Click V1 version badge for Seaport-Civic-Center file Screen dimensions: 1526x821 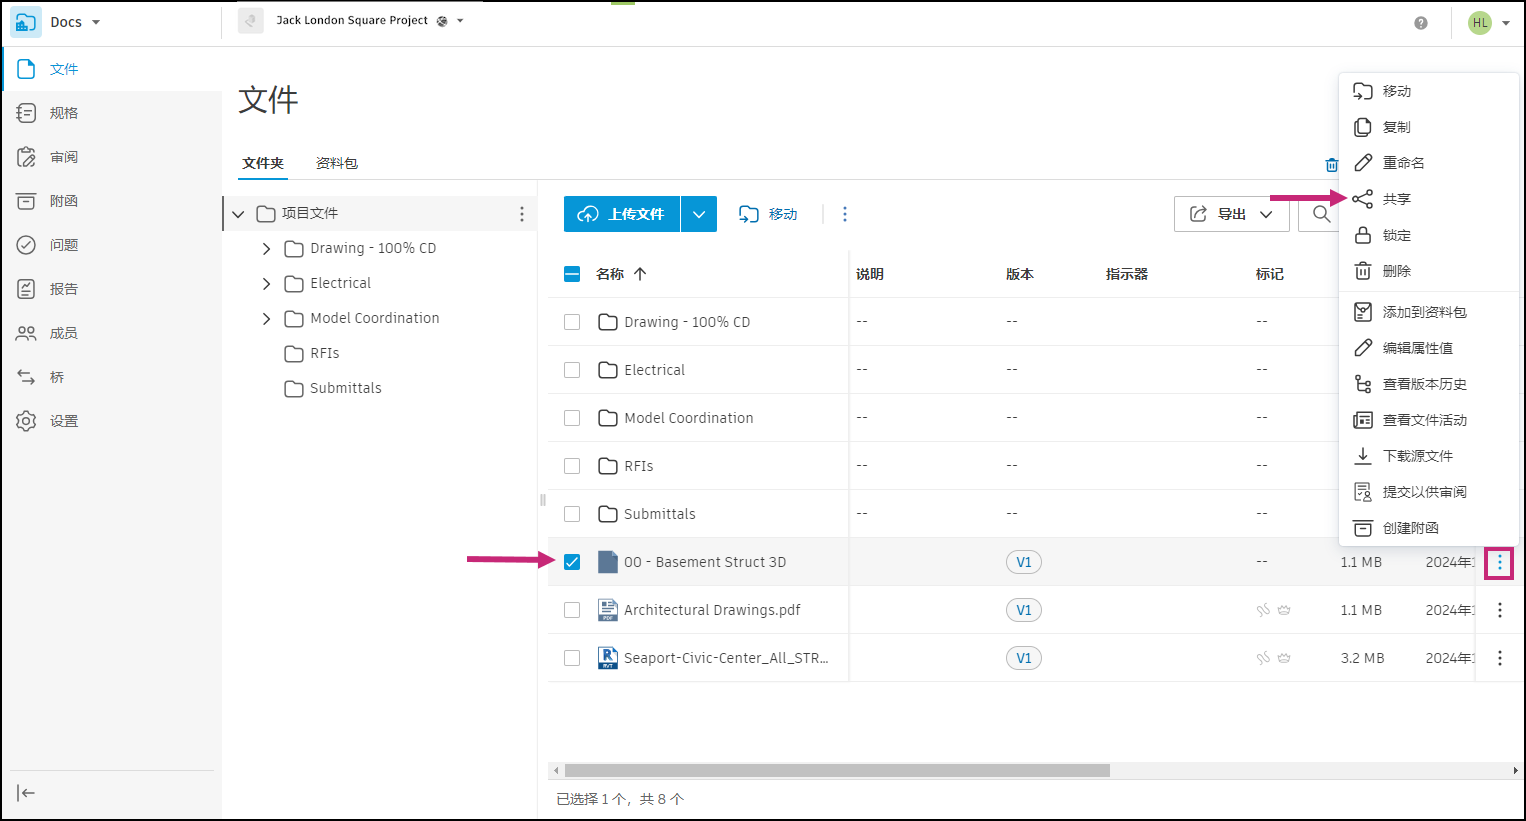[x=1023, y=658]
